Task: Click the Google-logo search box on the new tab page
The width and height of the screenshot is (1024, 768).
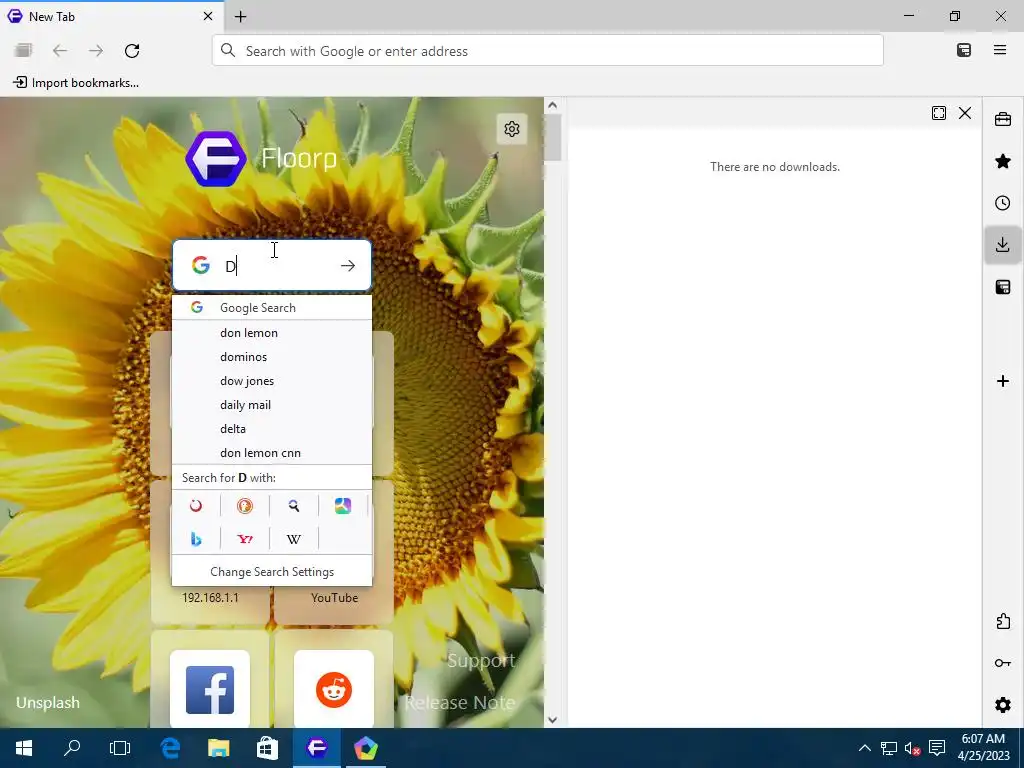Action: click(x=272, y=265)
